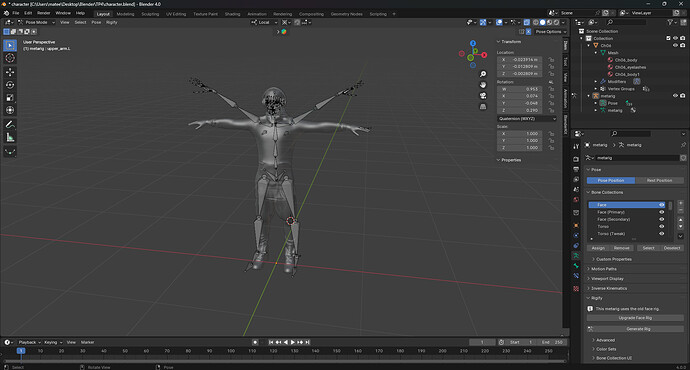
Task: Click the zoom magnifier viewport icon
Action: click(x=483, y=74)
